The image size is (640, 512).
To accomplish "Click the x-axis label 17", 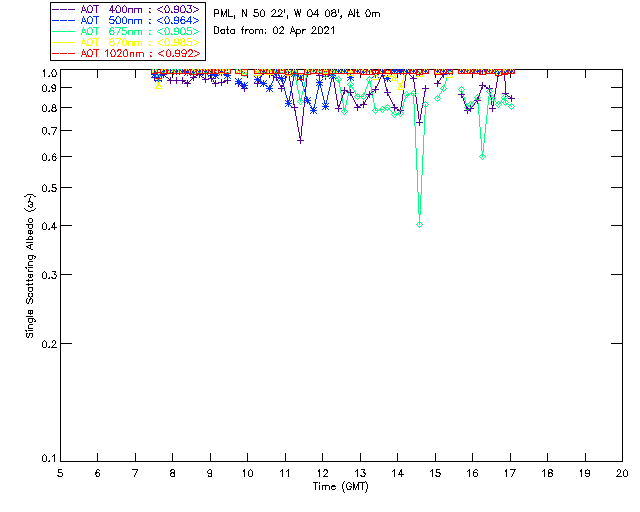I will (510, 473).
